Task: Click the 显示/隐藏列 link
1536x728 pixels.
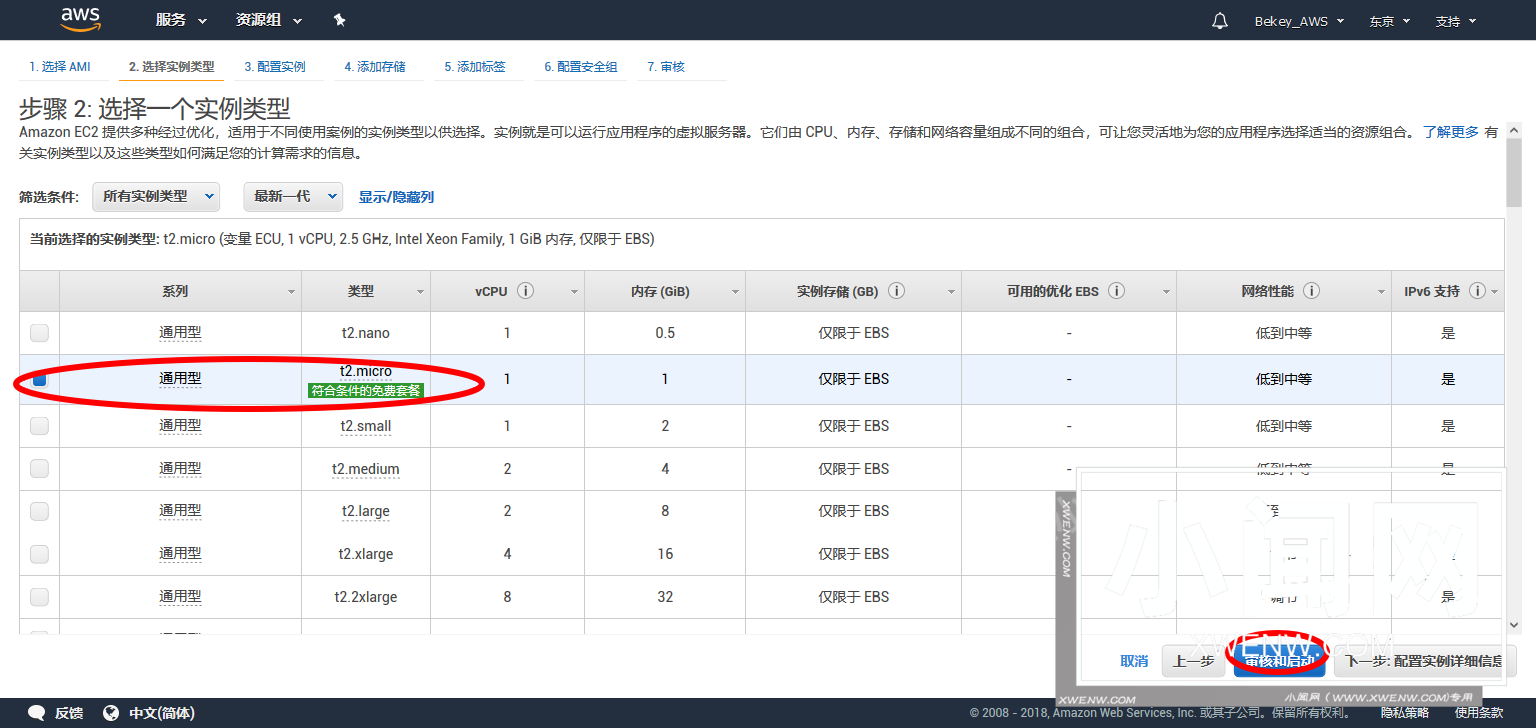Action: point(396,197)
